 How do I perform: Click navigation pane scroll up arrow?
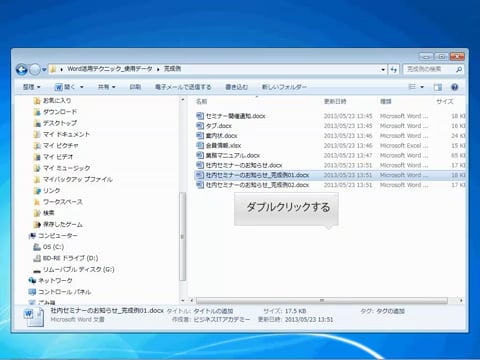[182, 100]
